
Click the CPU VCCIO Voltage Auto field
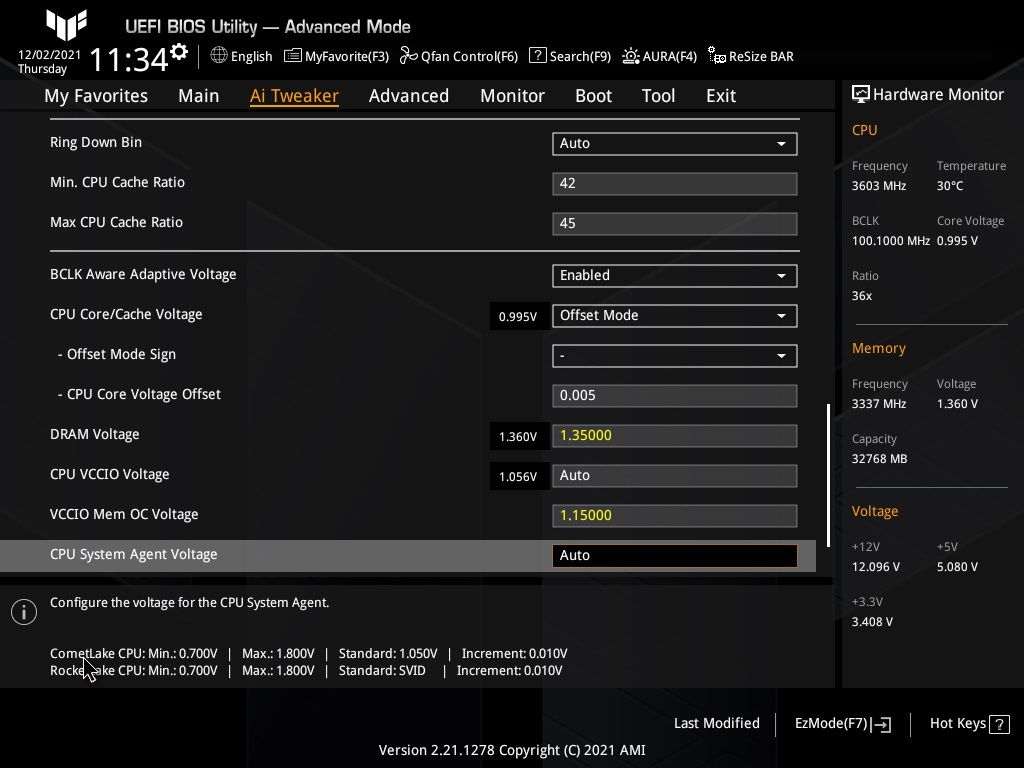pyautogui.click(x=675, y=475)
